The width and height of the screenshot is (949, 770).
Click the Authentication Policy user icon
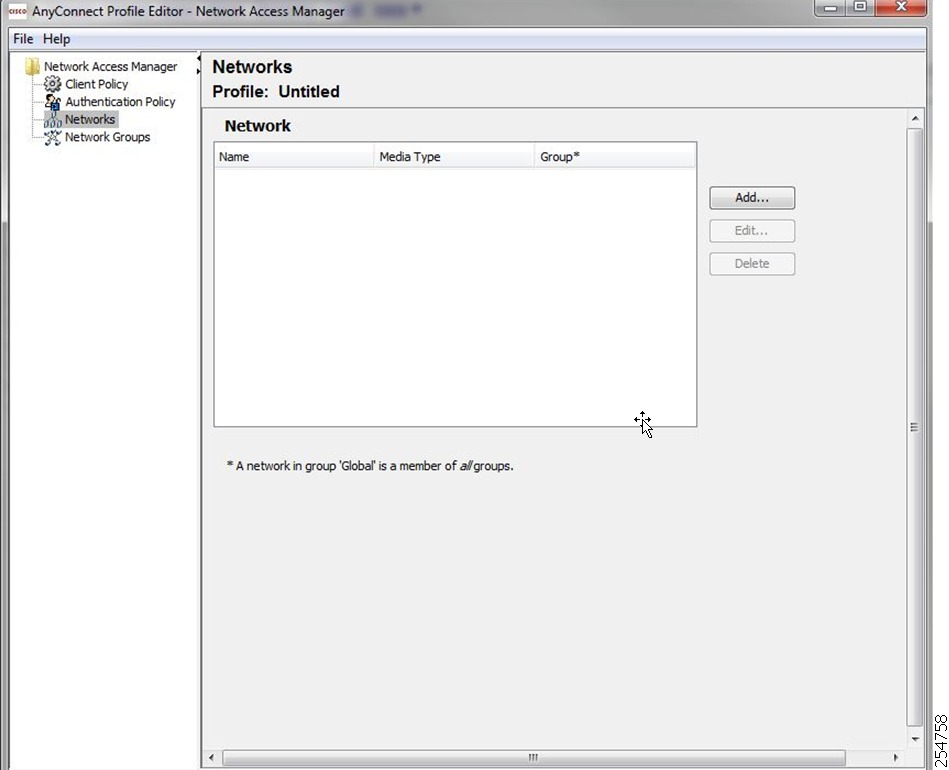53,102
